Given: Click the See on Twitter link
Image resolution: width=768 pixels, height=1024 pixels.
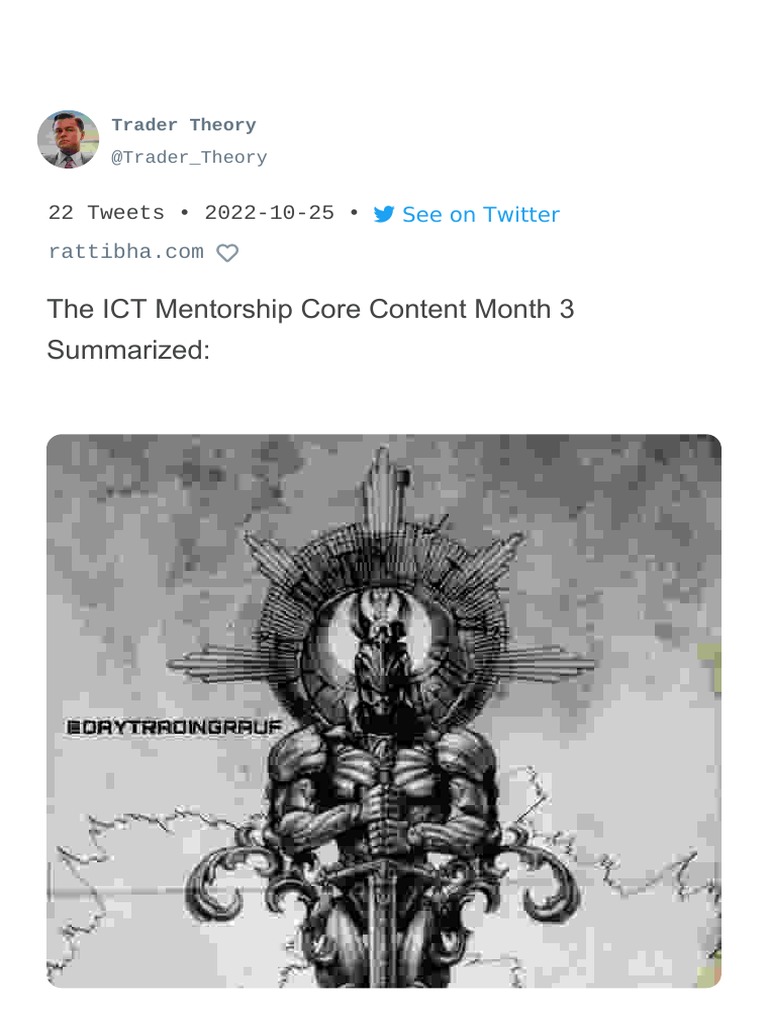Looking at the screenshot, I should coord(480,215).
